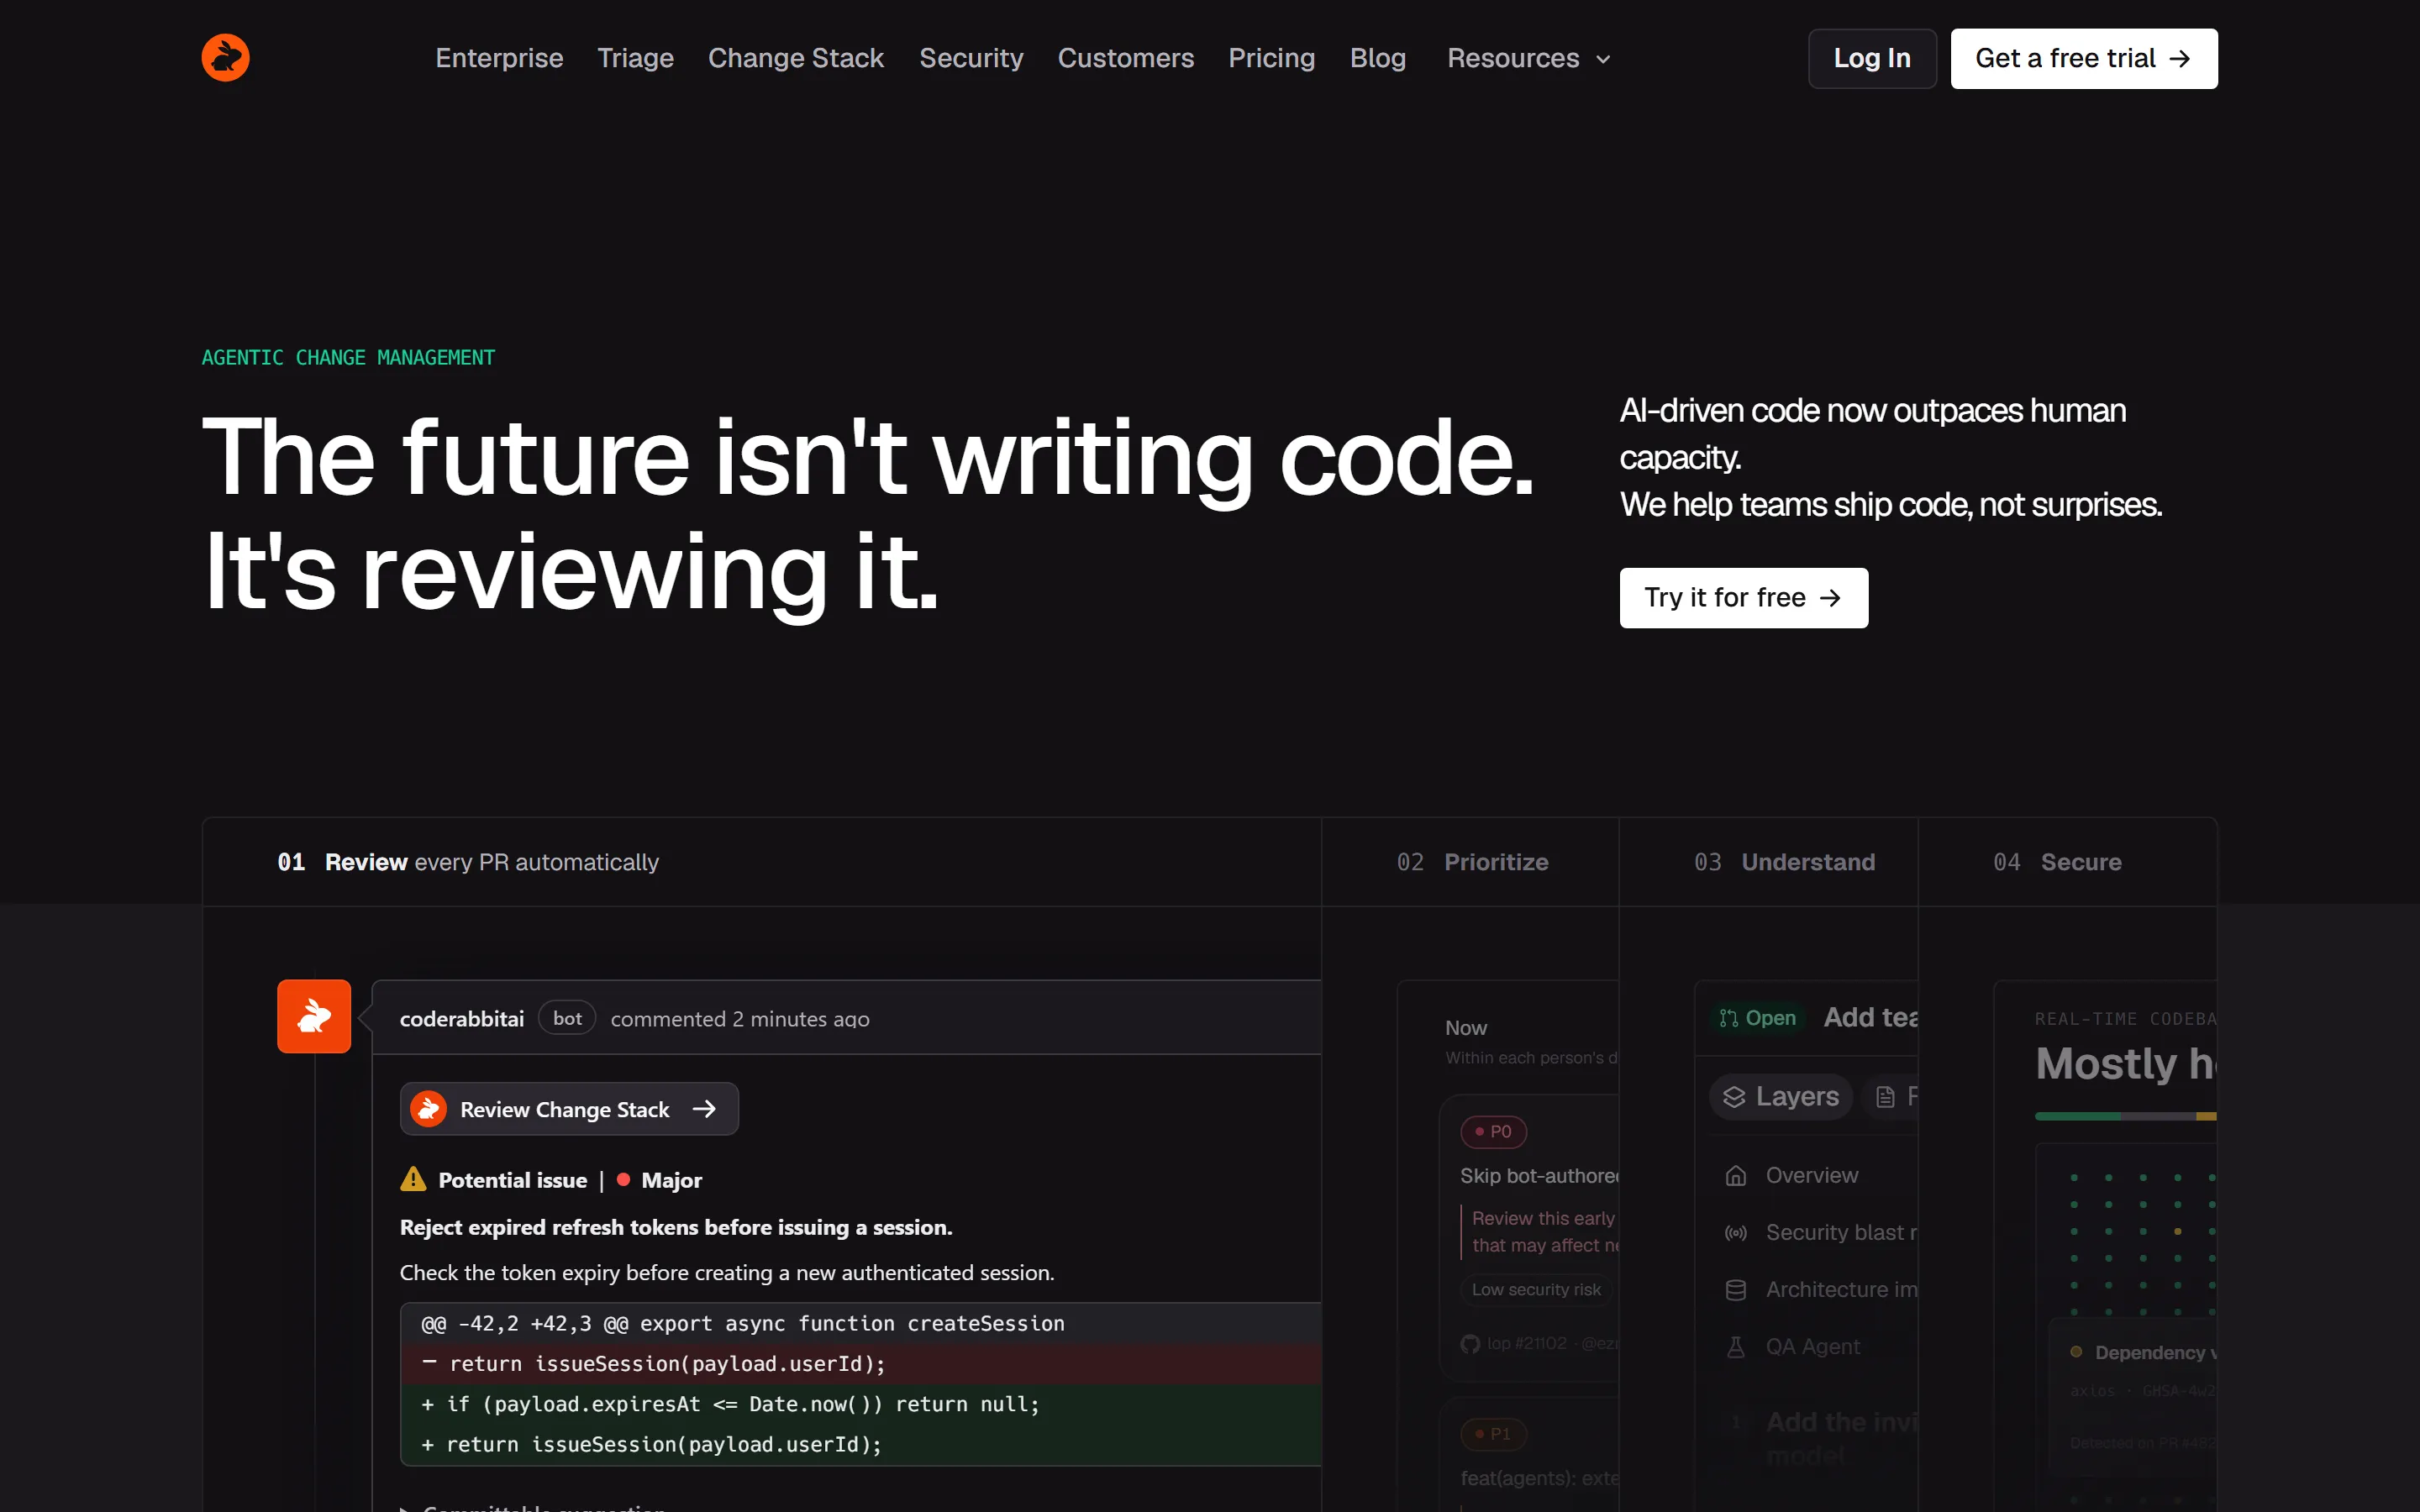Switch to the 03 Understand tab
This screenshot has width=2420, height=1512.
tap(1768, 862)
